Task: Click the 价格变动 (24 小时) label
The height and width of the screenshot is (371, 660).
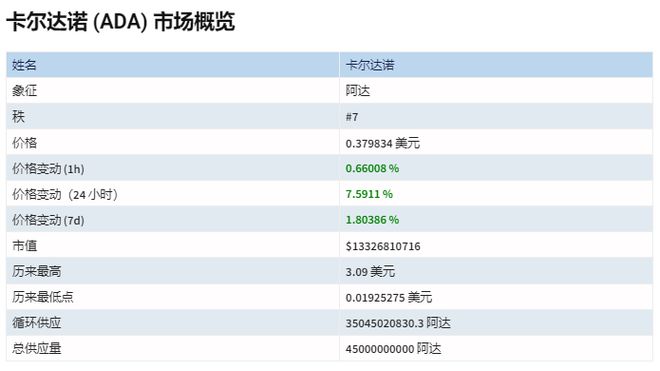Action: point(65,194)
